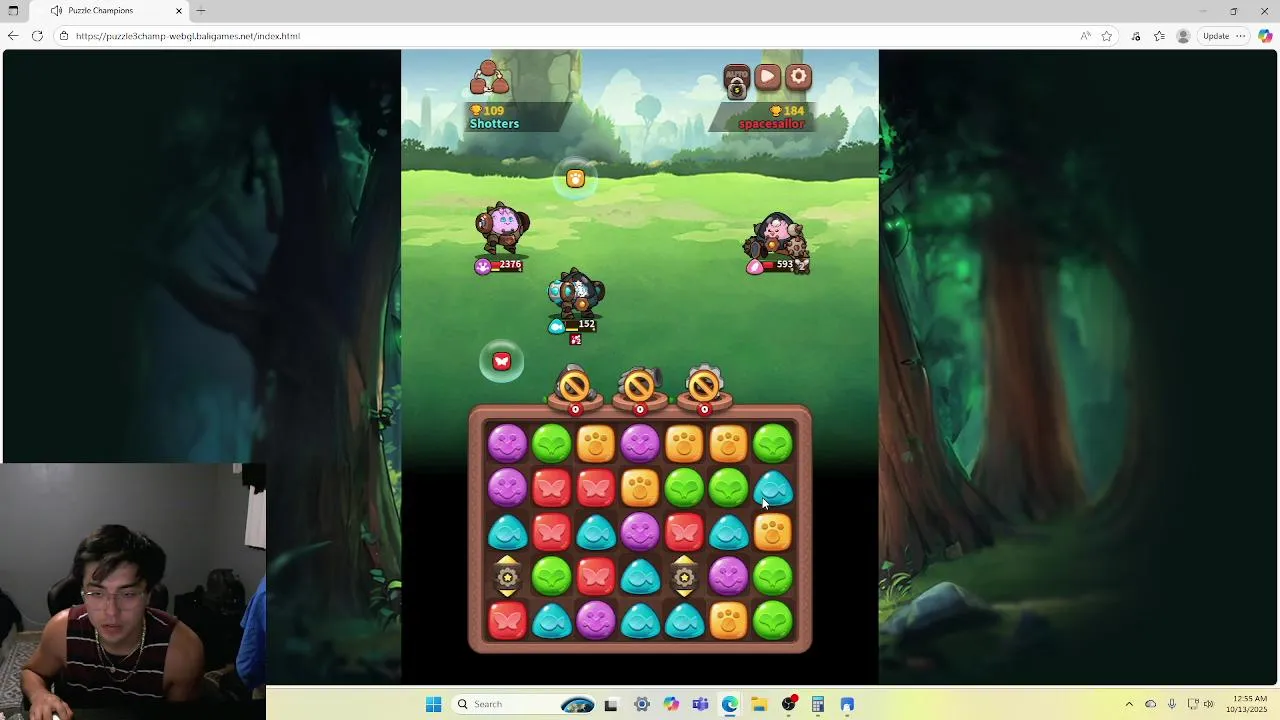The height and width of the screenshot is (720, 1280).
Task: Open Calculator from the taskbar
Action: pyautogui.click(x=818, y=704)
